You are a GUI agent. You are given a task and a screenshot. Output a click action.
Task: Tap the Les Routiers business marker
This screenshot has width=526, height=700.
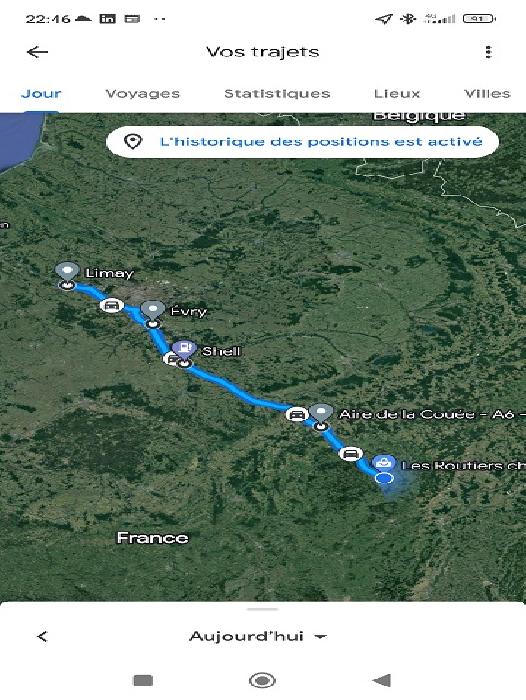[384, 463]
